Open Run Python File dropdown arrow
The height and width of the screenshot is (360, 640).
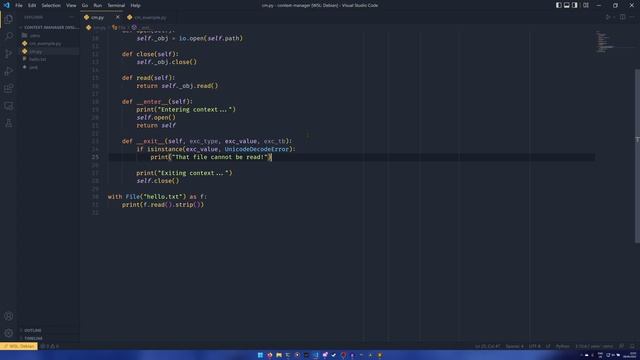tap(614, 17)
